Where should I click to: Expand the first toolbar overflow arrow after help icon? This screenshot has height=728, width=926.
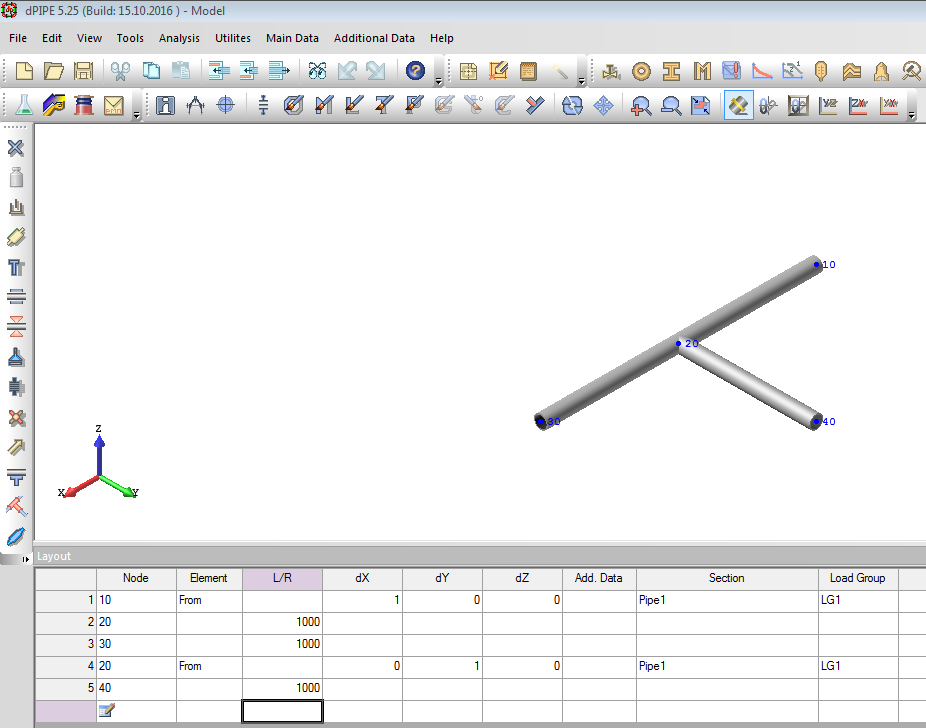(x=438, y=80)
